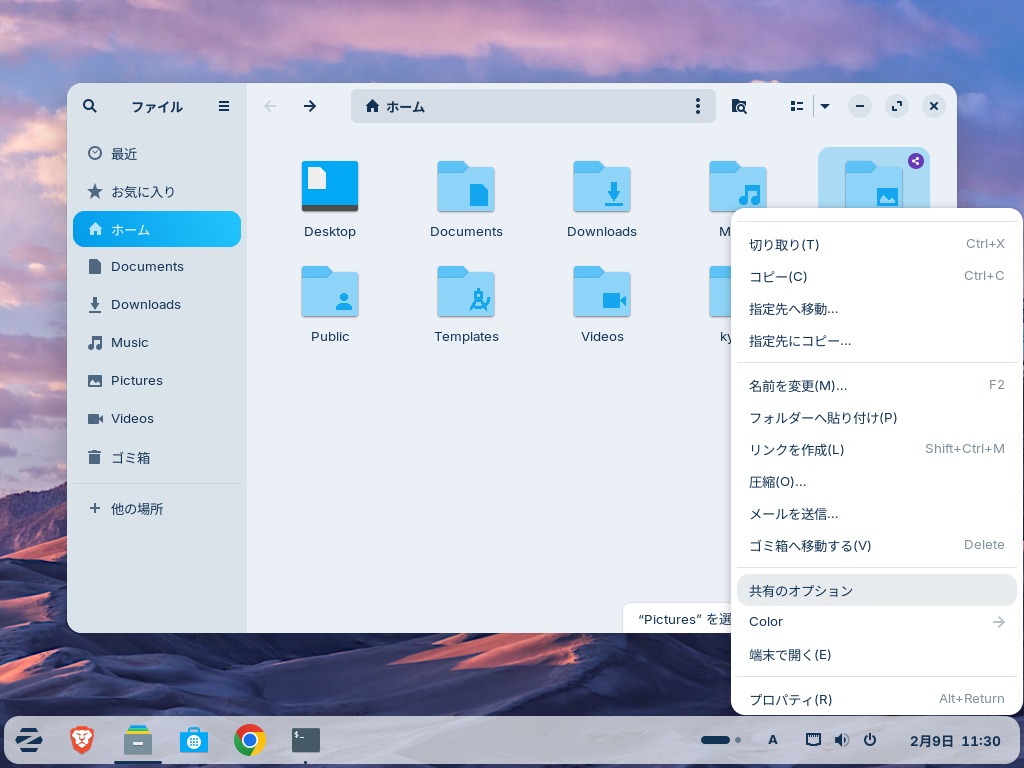Select the Videos folder icon
This screenshot has height=768, width=1024.
602,292
